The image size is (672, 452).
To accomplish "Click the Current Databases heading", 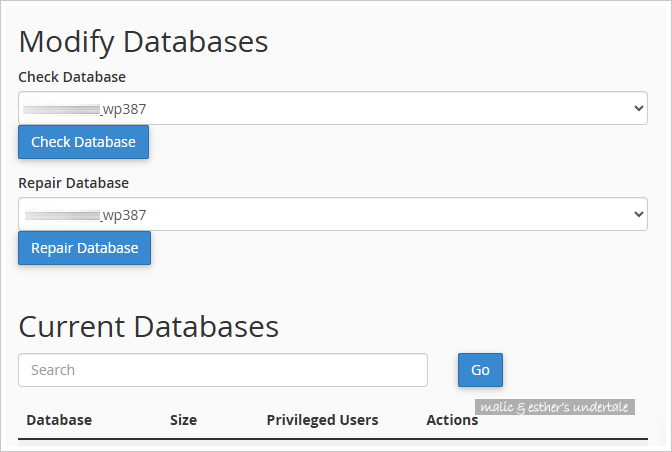I will point(148,326).
